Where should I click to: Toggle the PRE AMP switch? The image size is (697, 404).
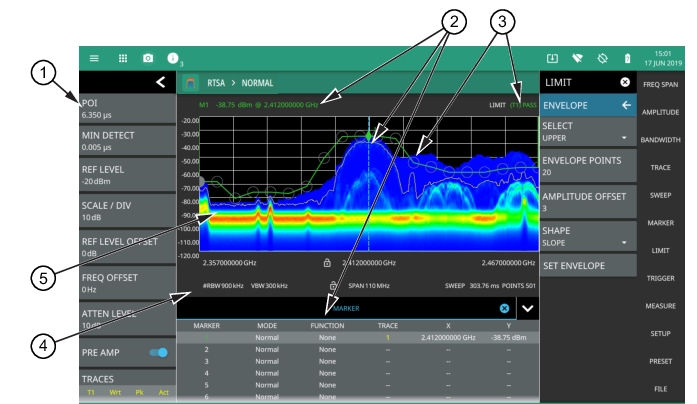159,352
